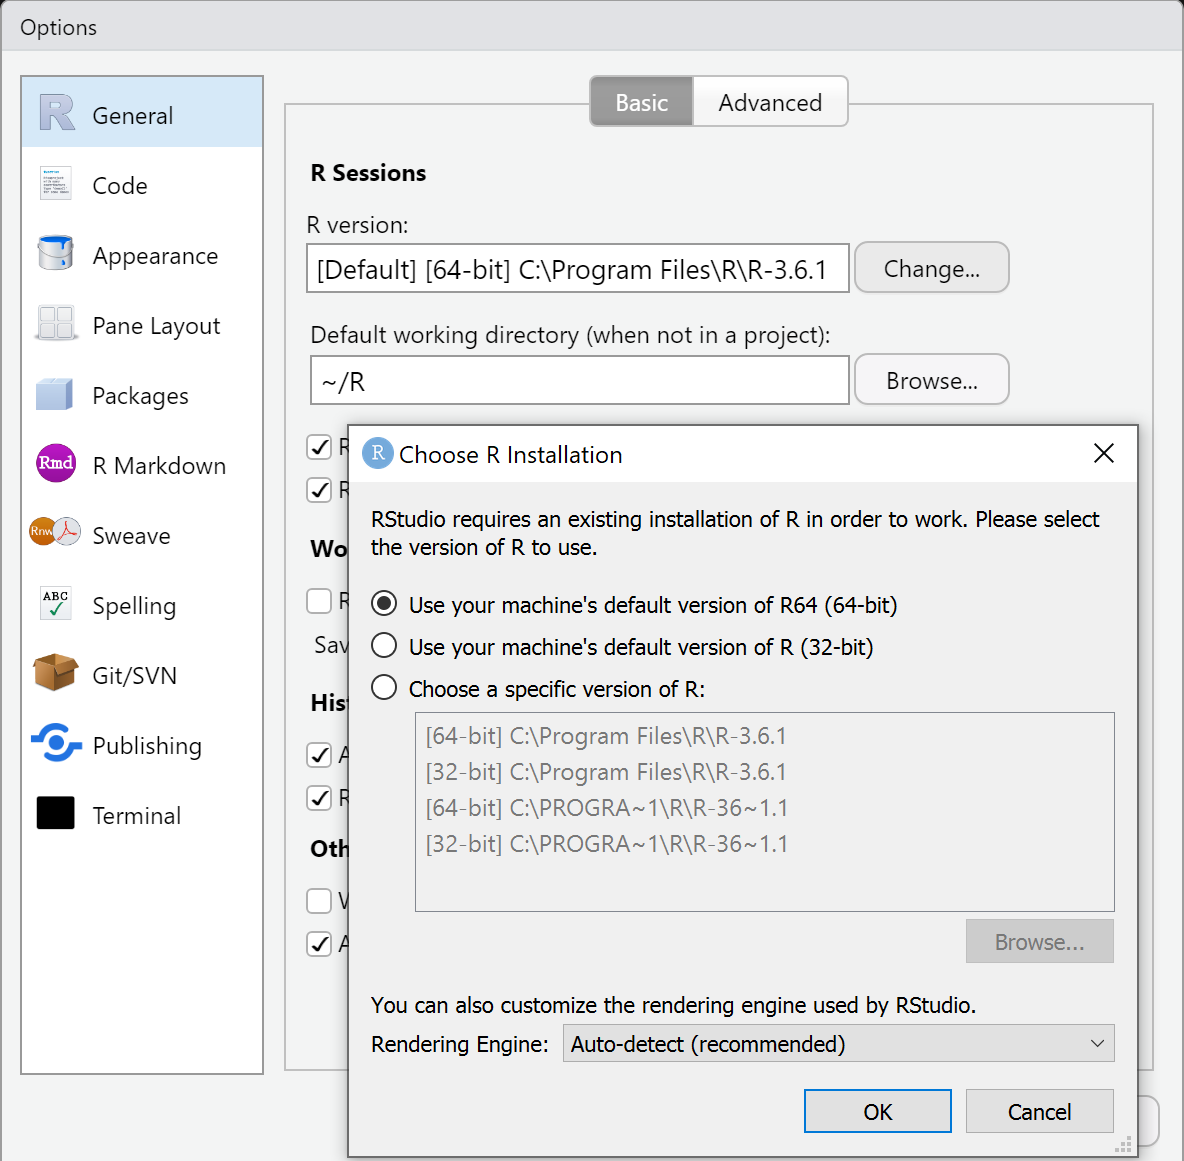Toggle first checkbox under the History heading
The height and width of the screenshot is (1161, 1184).
tap(319, 755)
